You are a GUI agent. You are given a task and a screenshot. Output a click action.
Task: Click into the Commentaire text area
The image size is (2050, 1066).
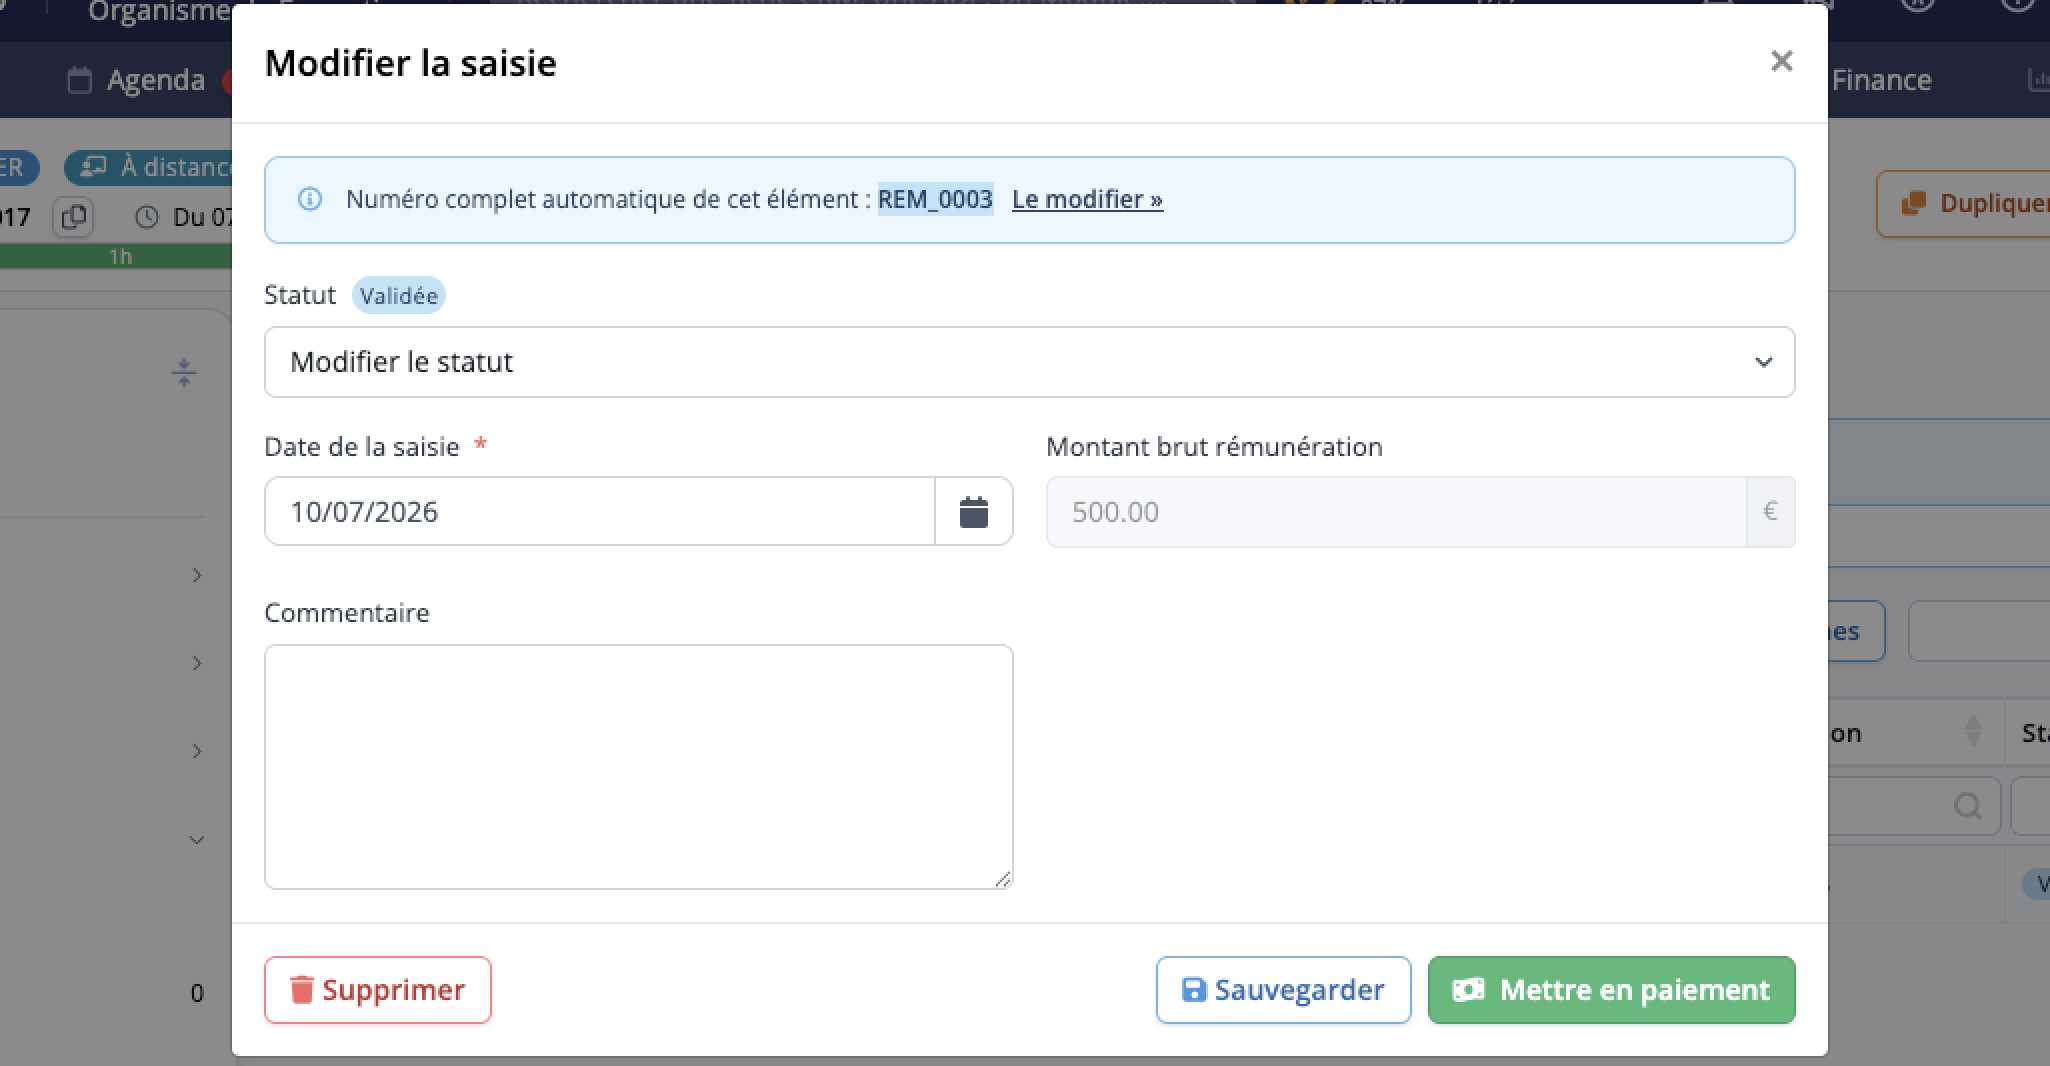(x=639, y=767)
